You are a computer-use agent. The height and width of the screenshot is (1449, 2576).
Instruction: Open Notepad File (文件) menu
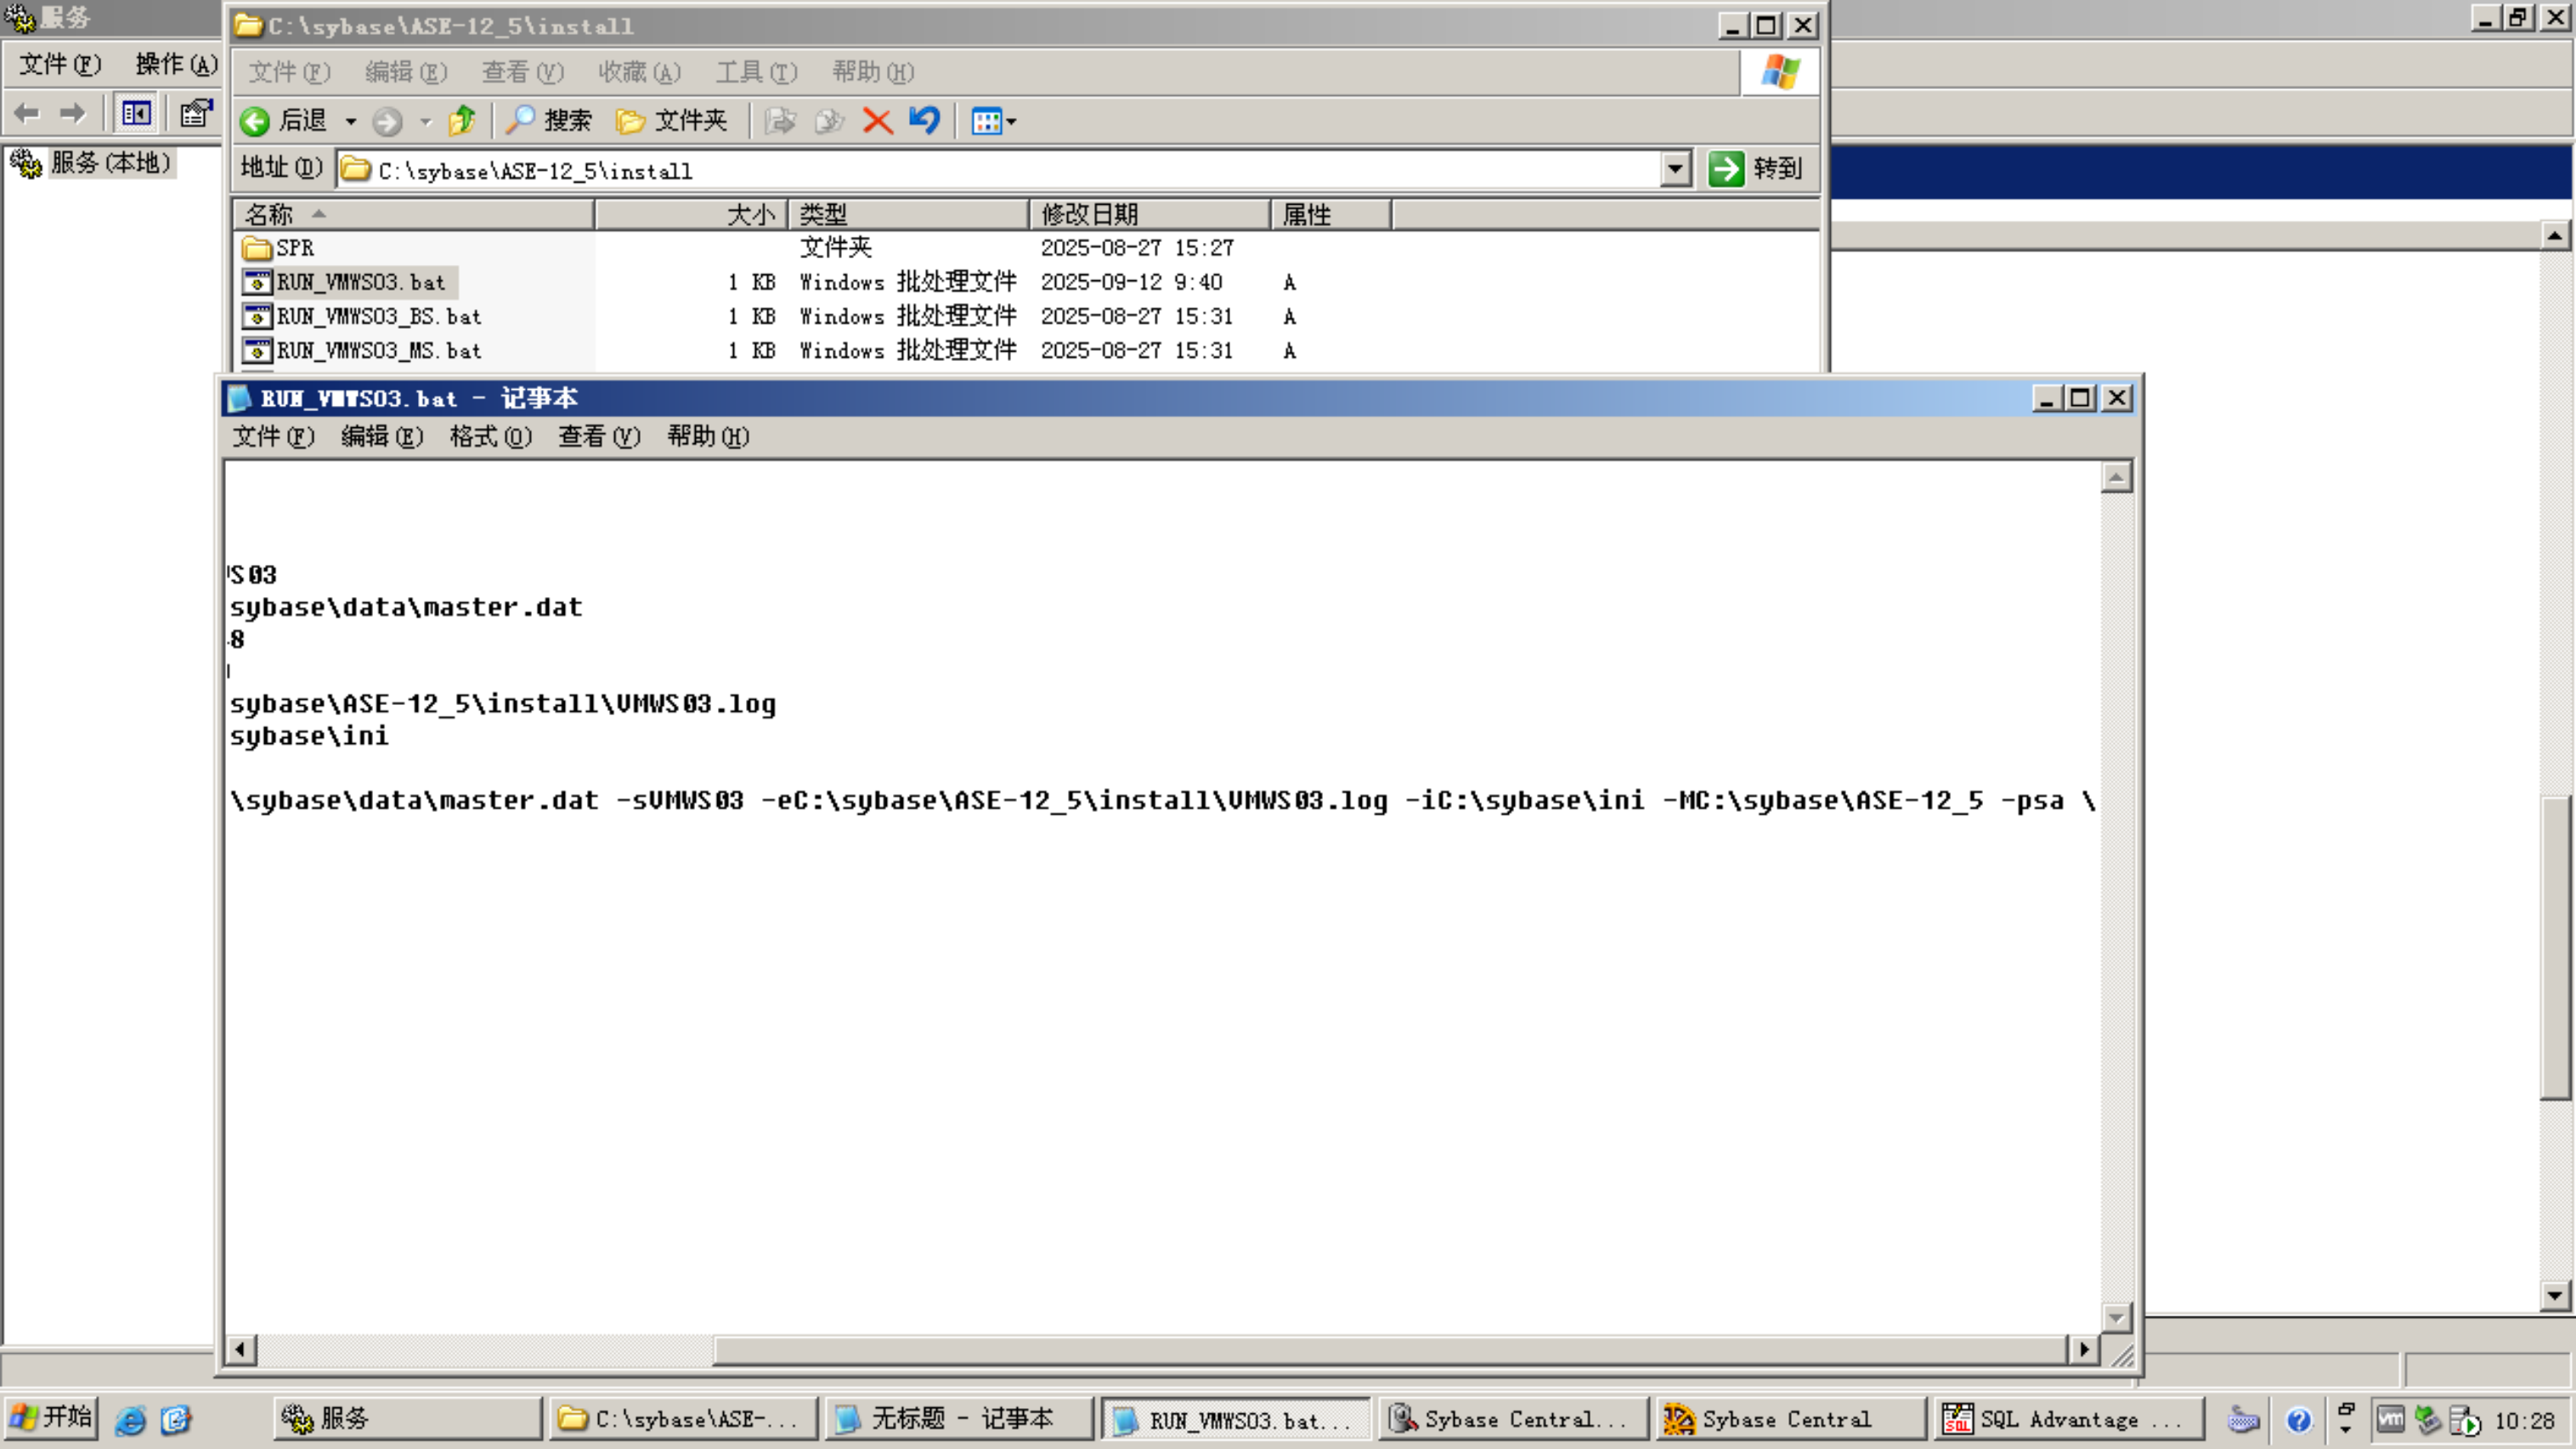point(273,436)
